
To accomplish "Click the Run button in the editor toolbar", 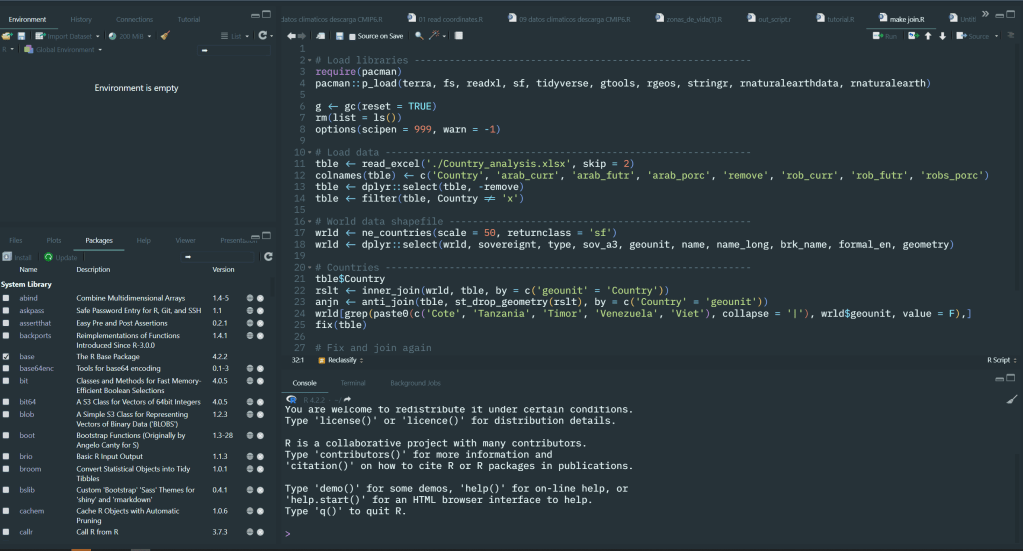I will [x=885, y=36].
